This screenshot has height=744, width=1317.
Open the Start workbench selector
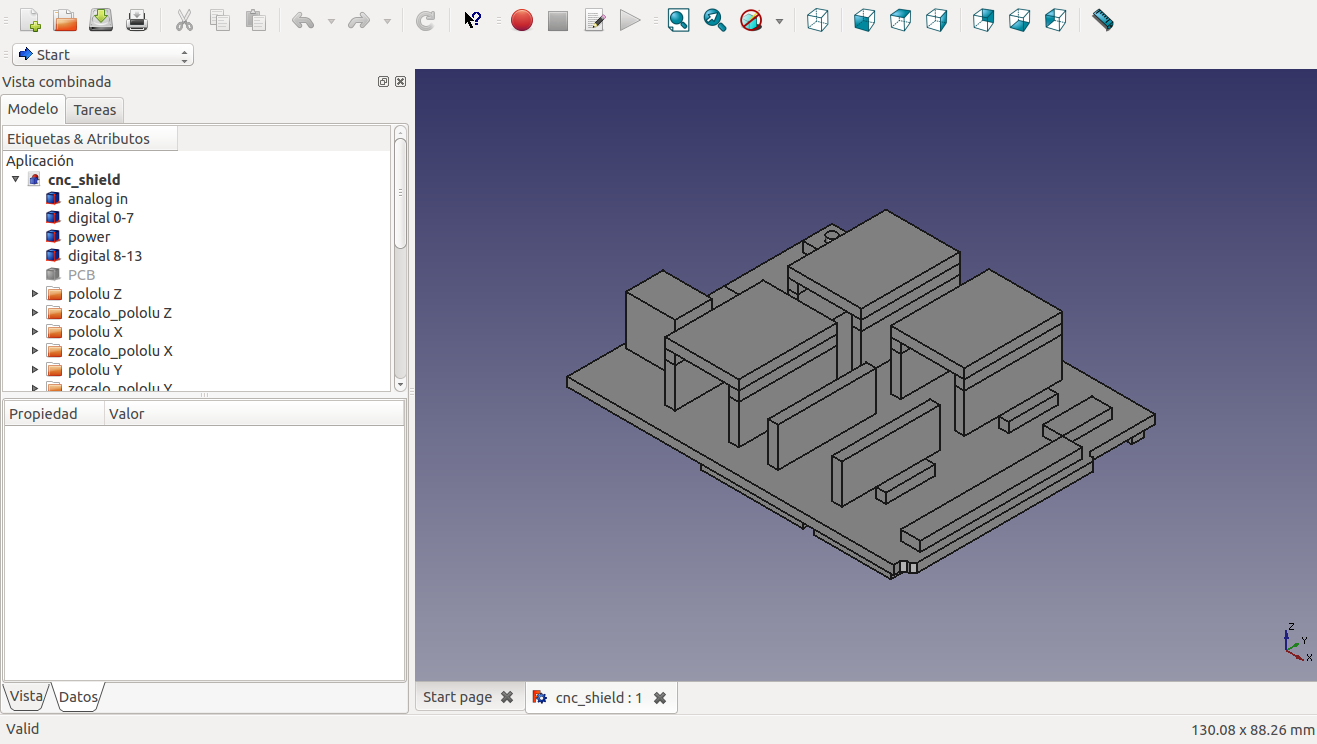tap(103, 55)
